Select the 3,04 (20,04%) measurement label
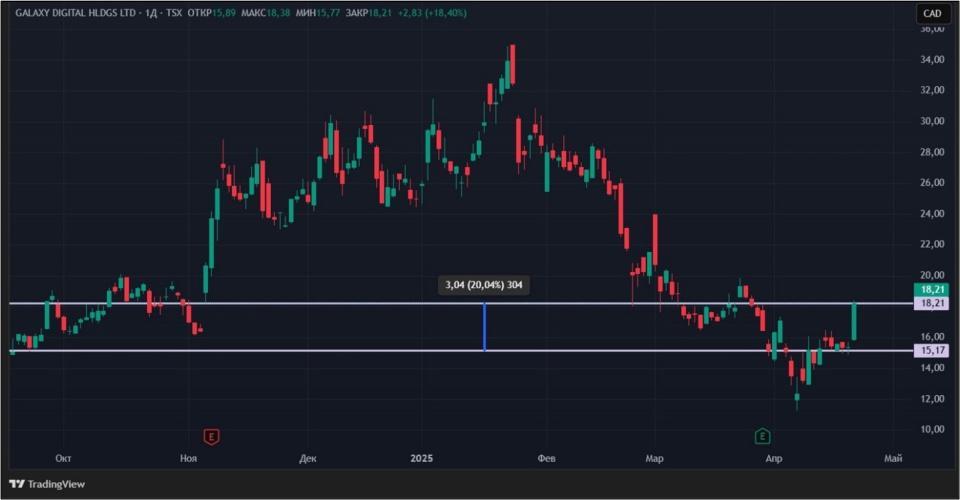Image resolution: width=960 pixels, height=500 pixels. (x=484, y=285)
